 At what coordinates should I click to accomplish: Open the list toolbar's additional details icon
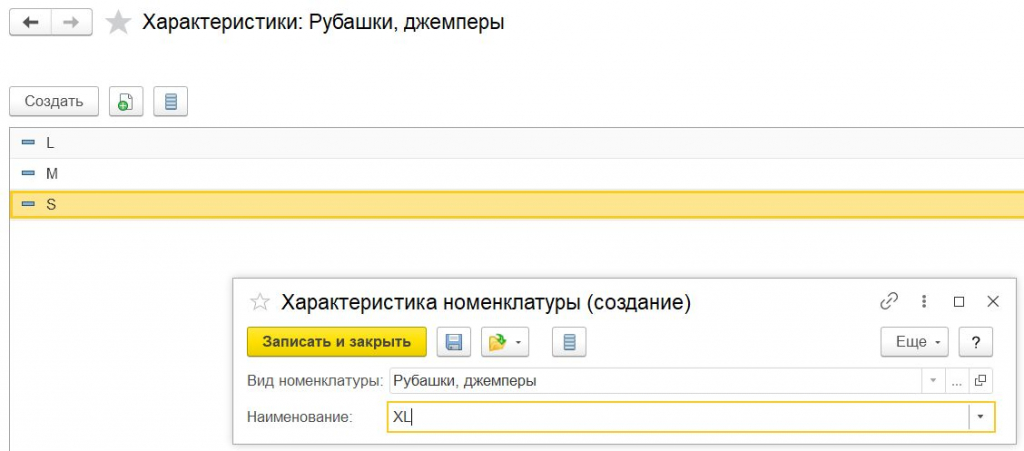click(x=170, y=101)
